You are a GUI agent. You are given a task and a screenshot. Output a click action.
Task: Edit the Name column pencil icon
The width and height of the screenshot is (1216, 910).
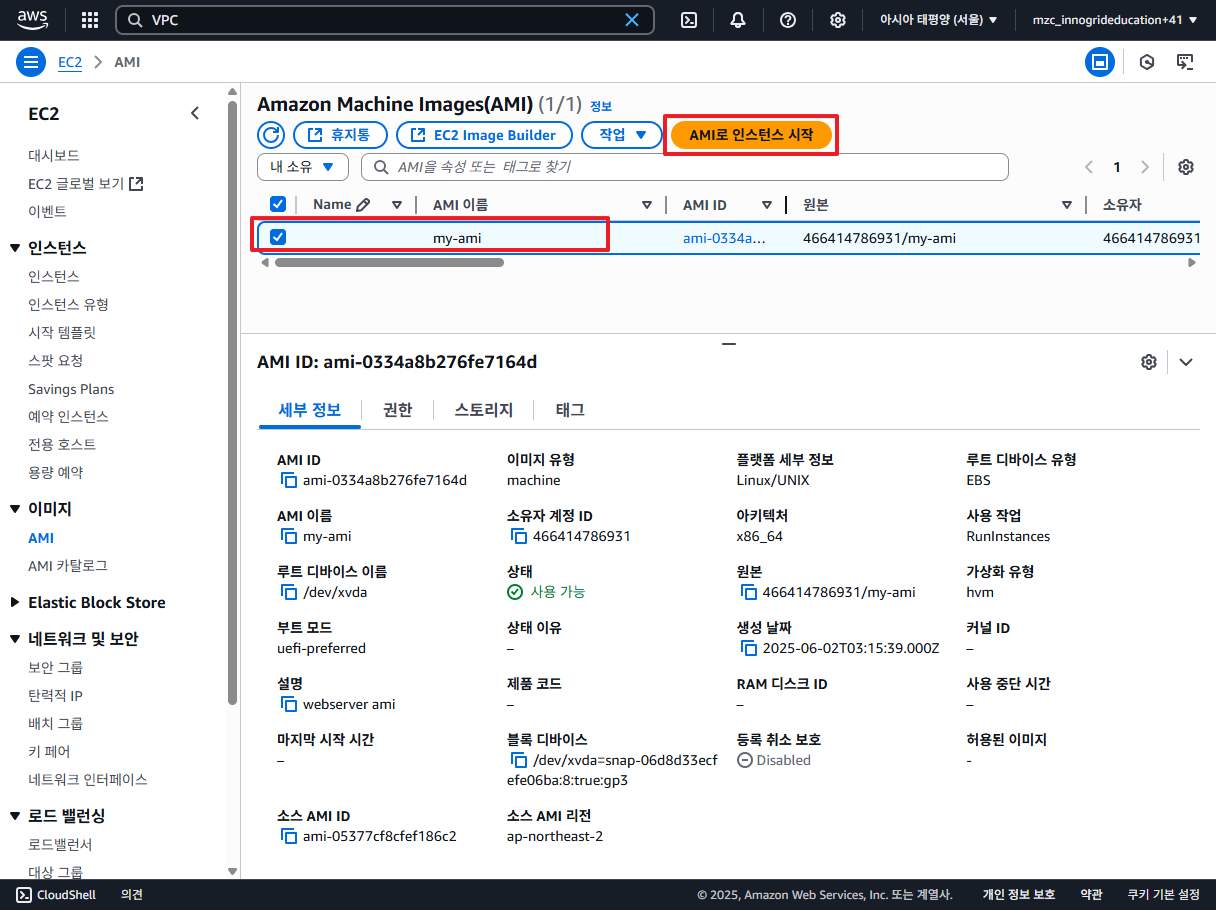[x=364, y=205]
